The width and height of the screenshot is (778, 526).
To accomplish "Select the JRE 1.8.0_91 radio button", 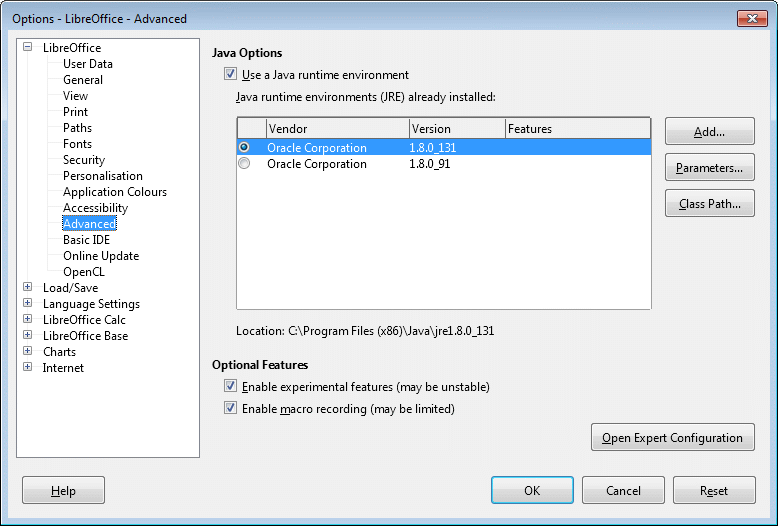I will point(244,163).
